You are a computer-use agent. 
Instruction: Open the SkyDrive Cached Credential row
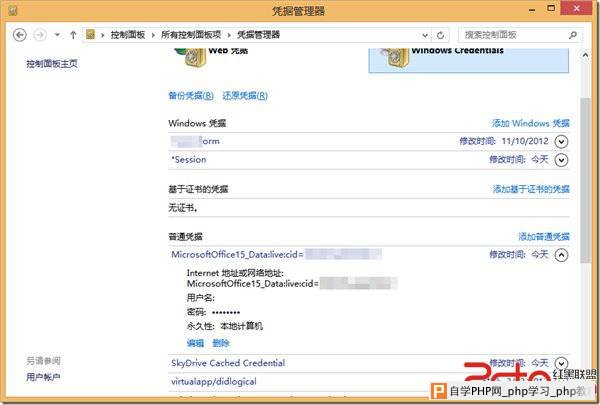coord(369,363)
